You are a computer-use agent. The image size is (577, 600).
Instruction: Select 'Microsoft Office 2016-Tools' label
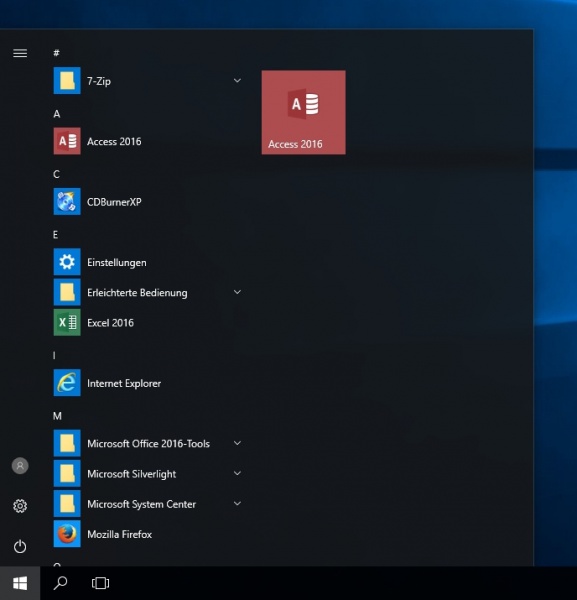[148, 444]
